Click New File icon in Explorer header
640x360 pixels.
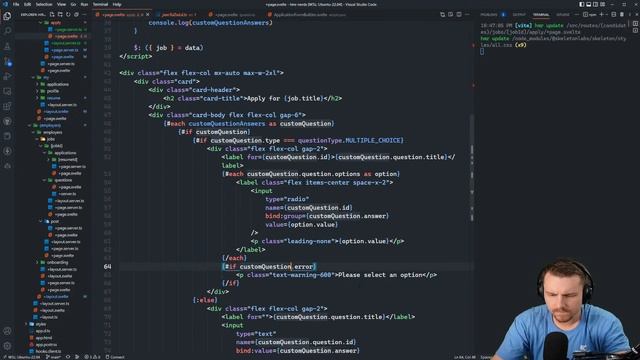click(x=52, y=14)
